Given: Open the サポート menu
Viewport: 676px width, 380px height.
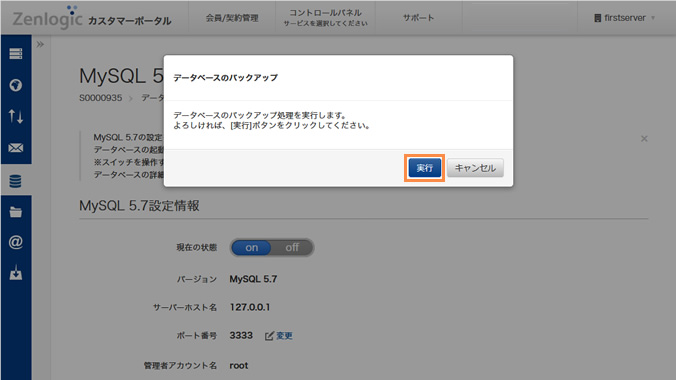Looking at the screenshot, I should coord(418,18).
